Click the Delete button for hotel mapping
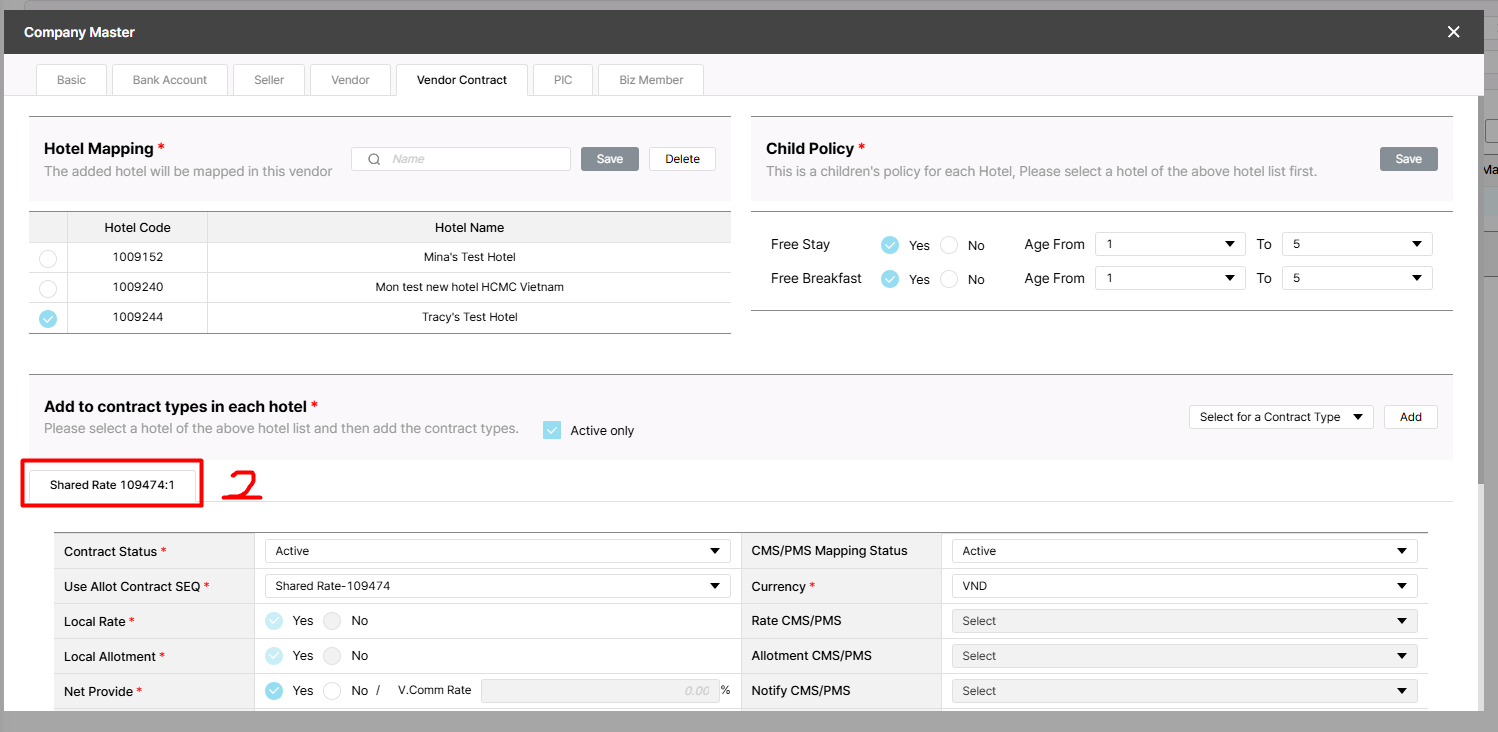This screenshot has width=1498, height=732. (682, 159)
